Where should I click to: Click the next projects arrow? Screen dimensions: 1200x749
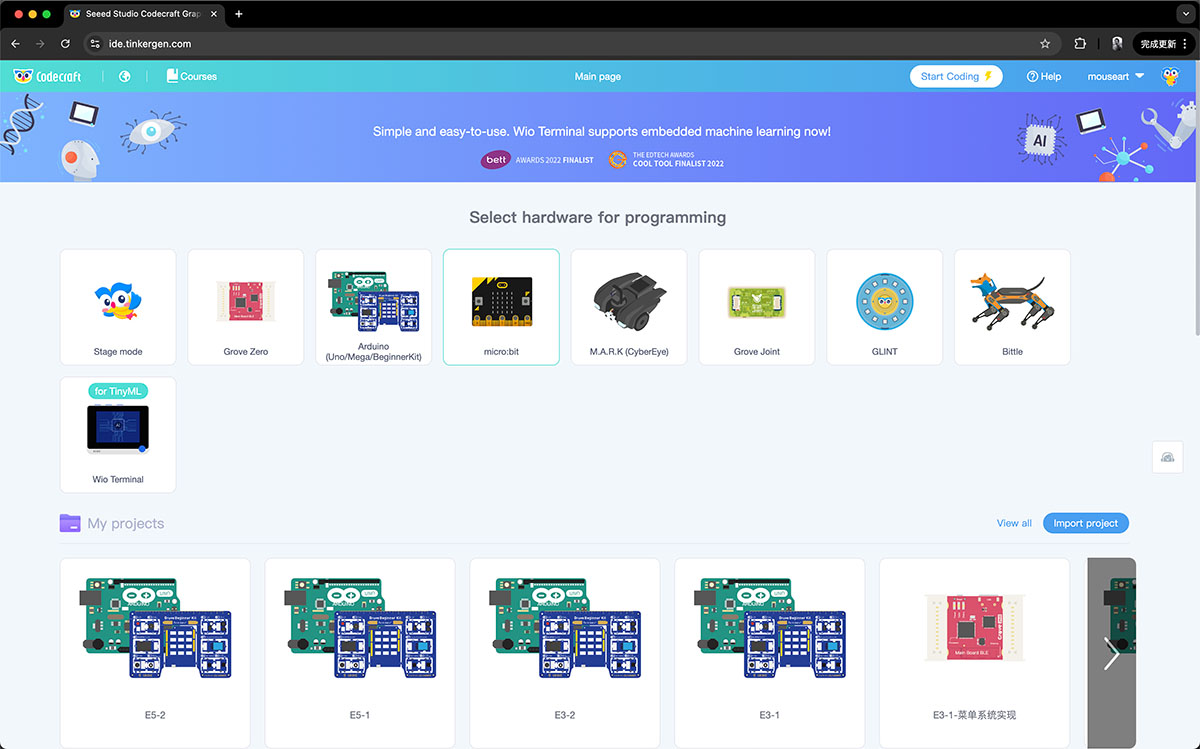1112,653
